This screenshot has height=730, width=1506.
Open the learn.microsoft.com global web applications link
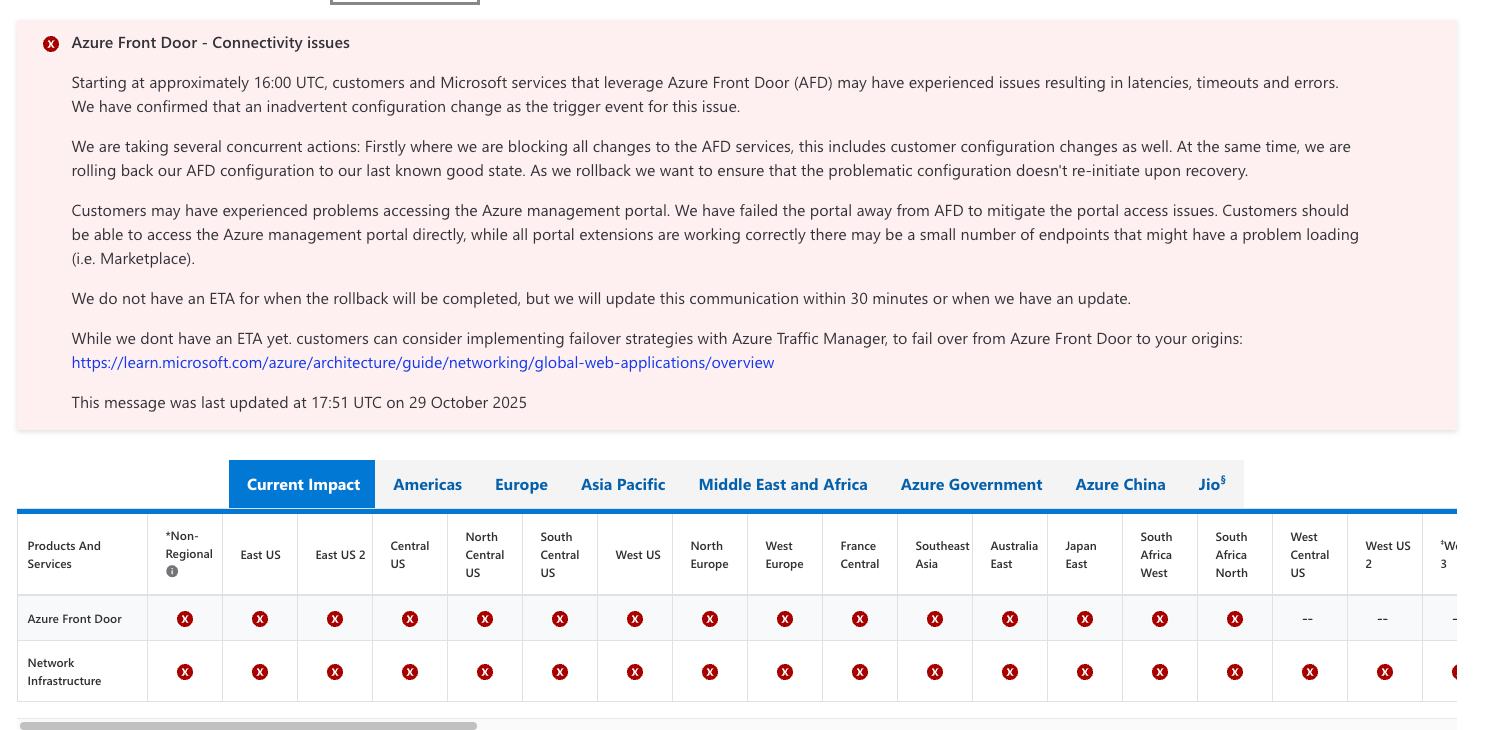[423, 363]
